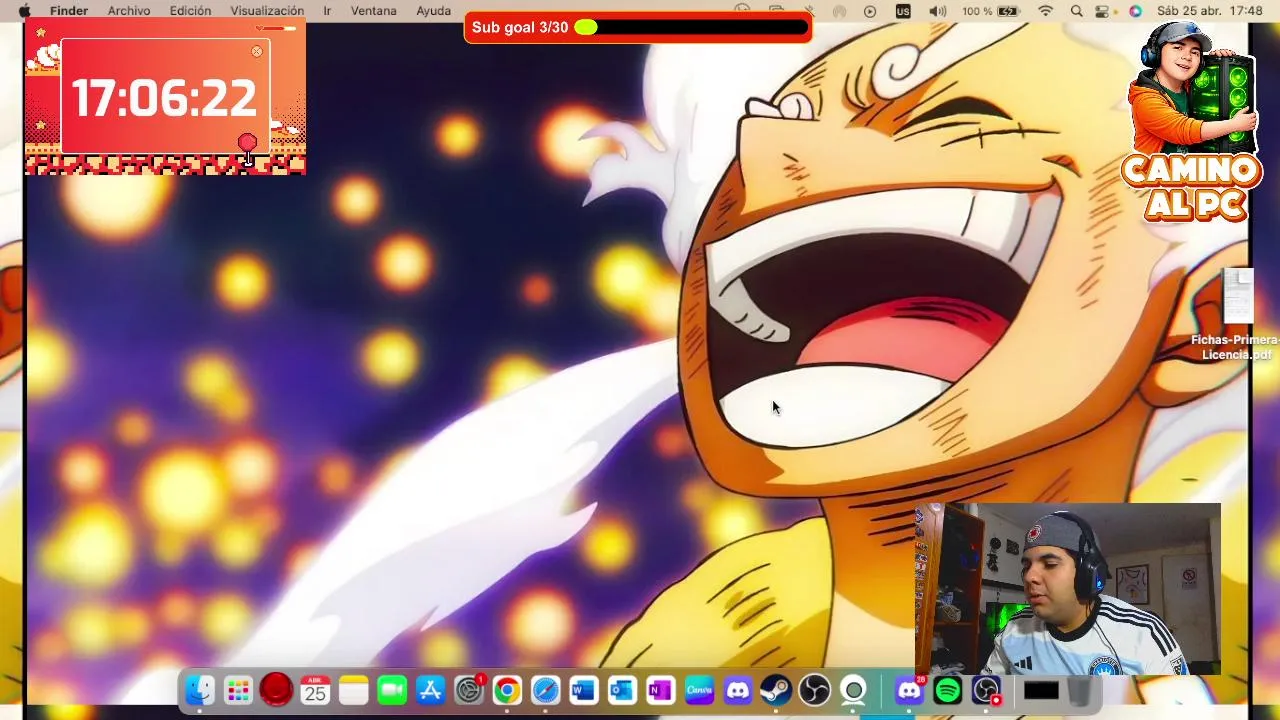Open the Ayuda menu
The image size is (1280, 720).
click(433, 11)
